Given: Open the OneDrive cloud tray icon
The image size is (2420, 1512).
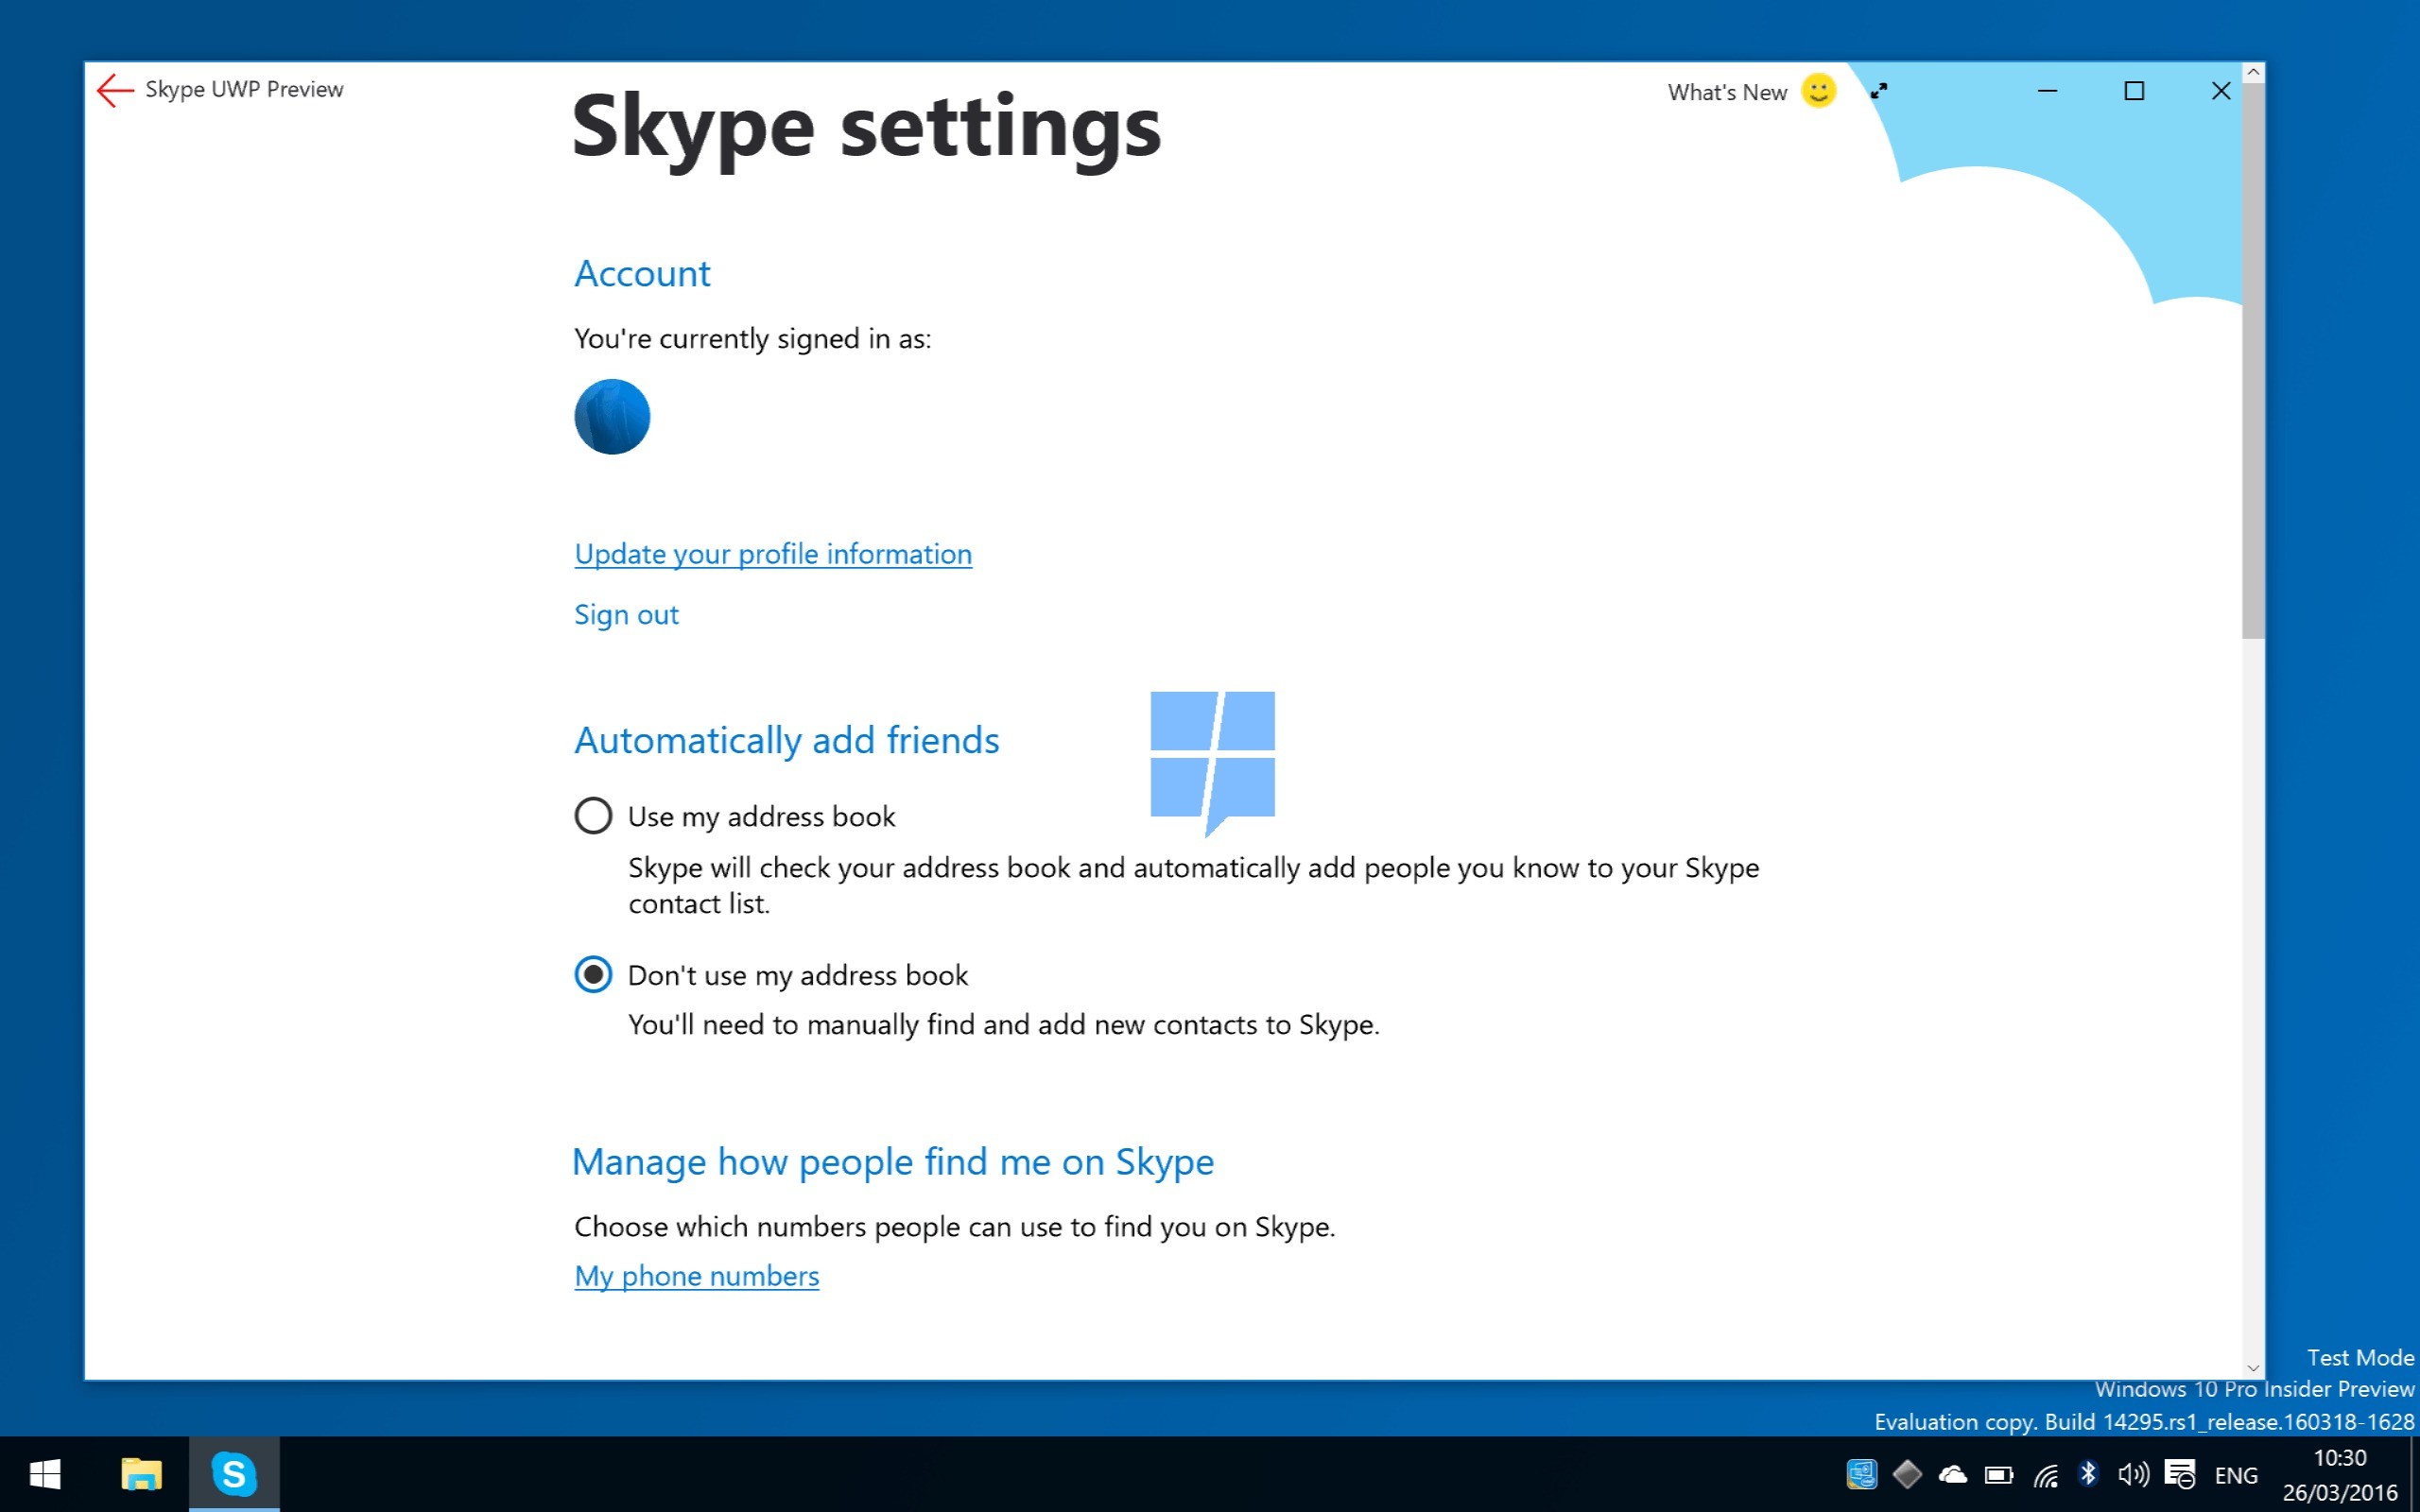Looking at the screenshot, I should 1952,1474.
